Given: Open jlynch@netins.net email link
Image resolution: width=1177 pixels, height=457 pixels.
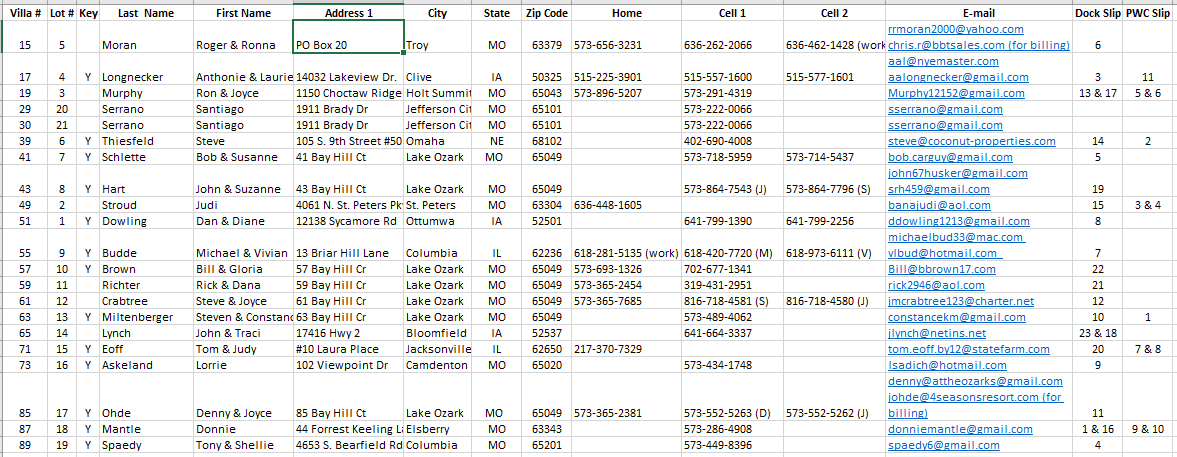Looking at the screenshot, I should (937, 333).
